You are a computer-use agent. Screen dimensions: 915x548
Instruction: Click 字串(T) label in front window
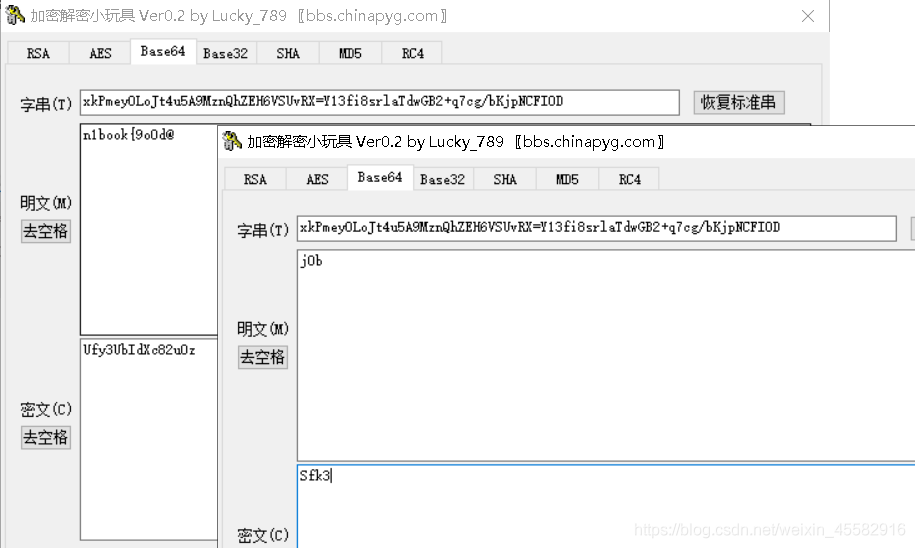[x=263, y=231]
